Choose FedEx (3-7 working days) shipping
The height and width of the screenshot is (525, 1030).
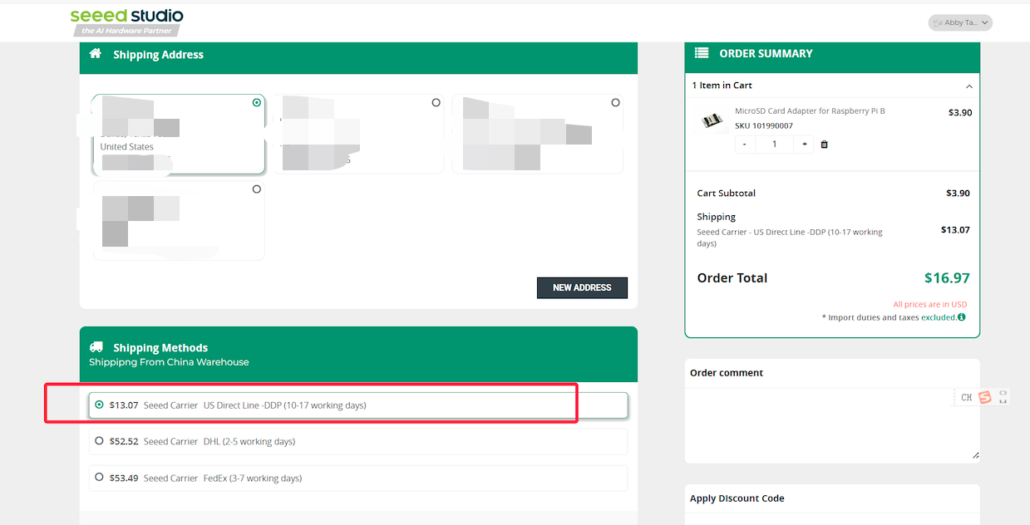coord(99,478)
